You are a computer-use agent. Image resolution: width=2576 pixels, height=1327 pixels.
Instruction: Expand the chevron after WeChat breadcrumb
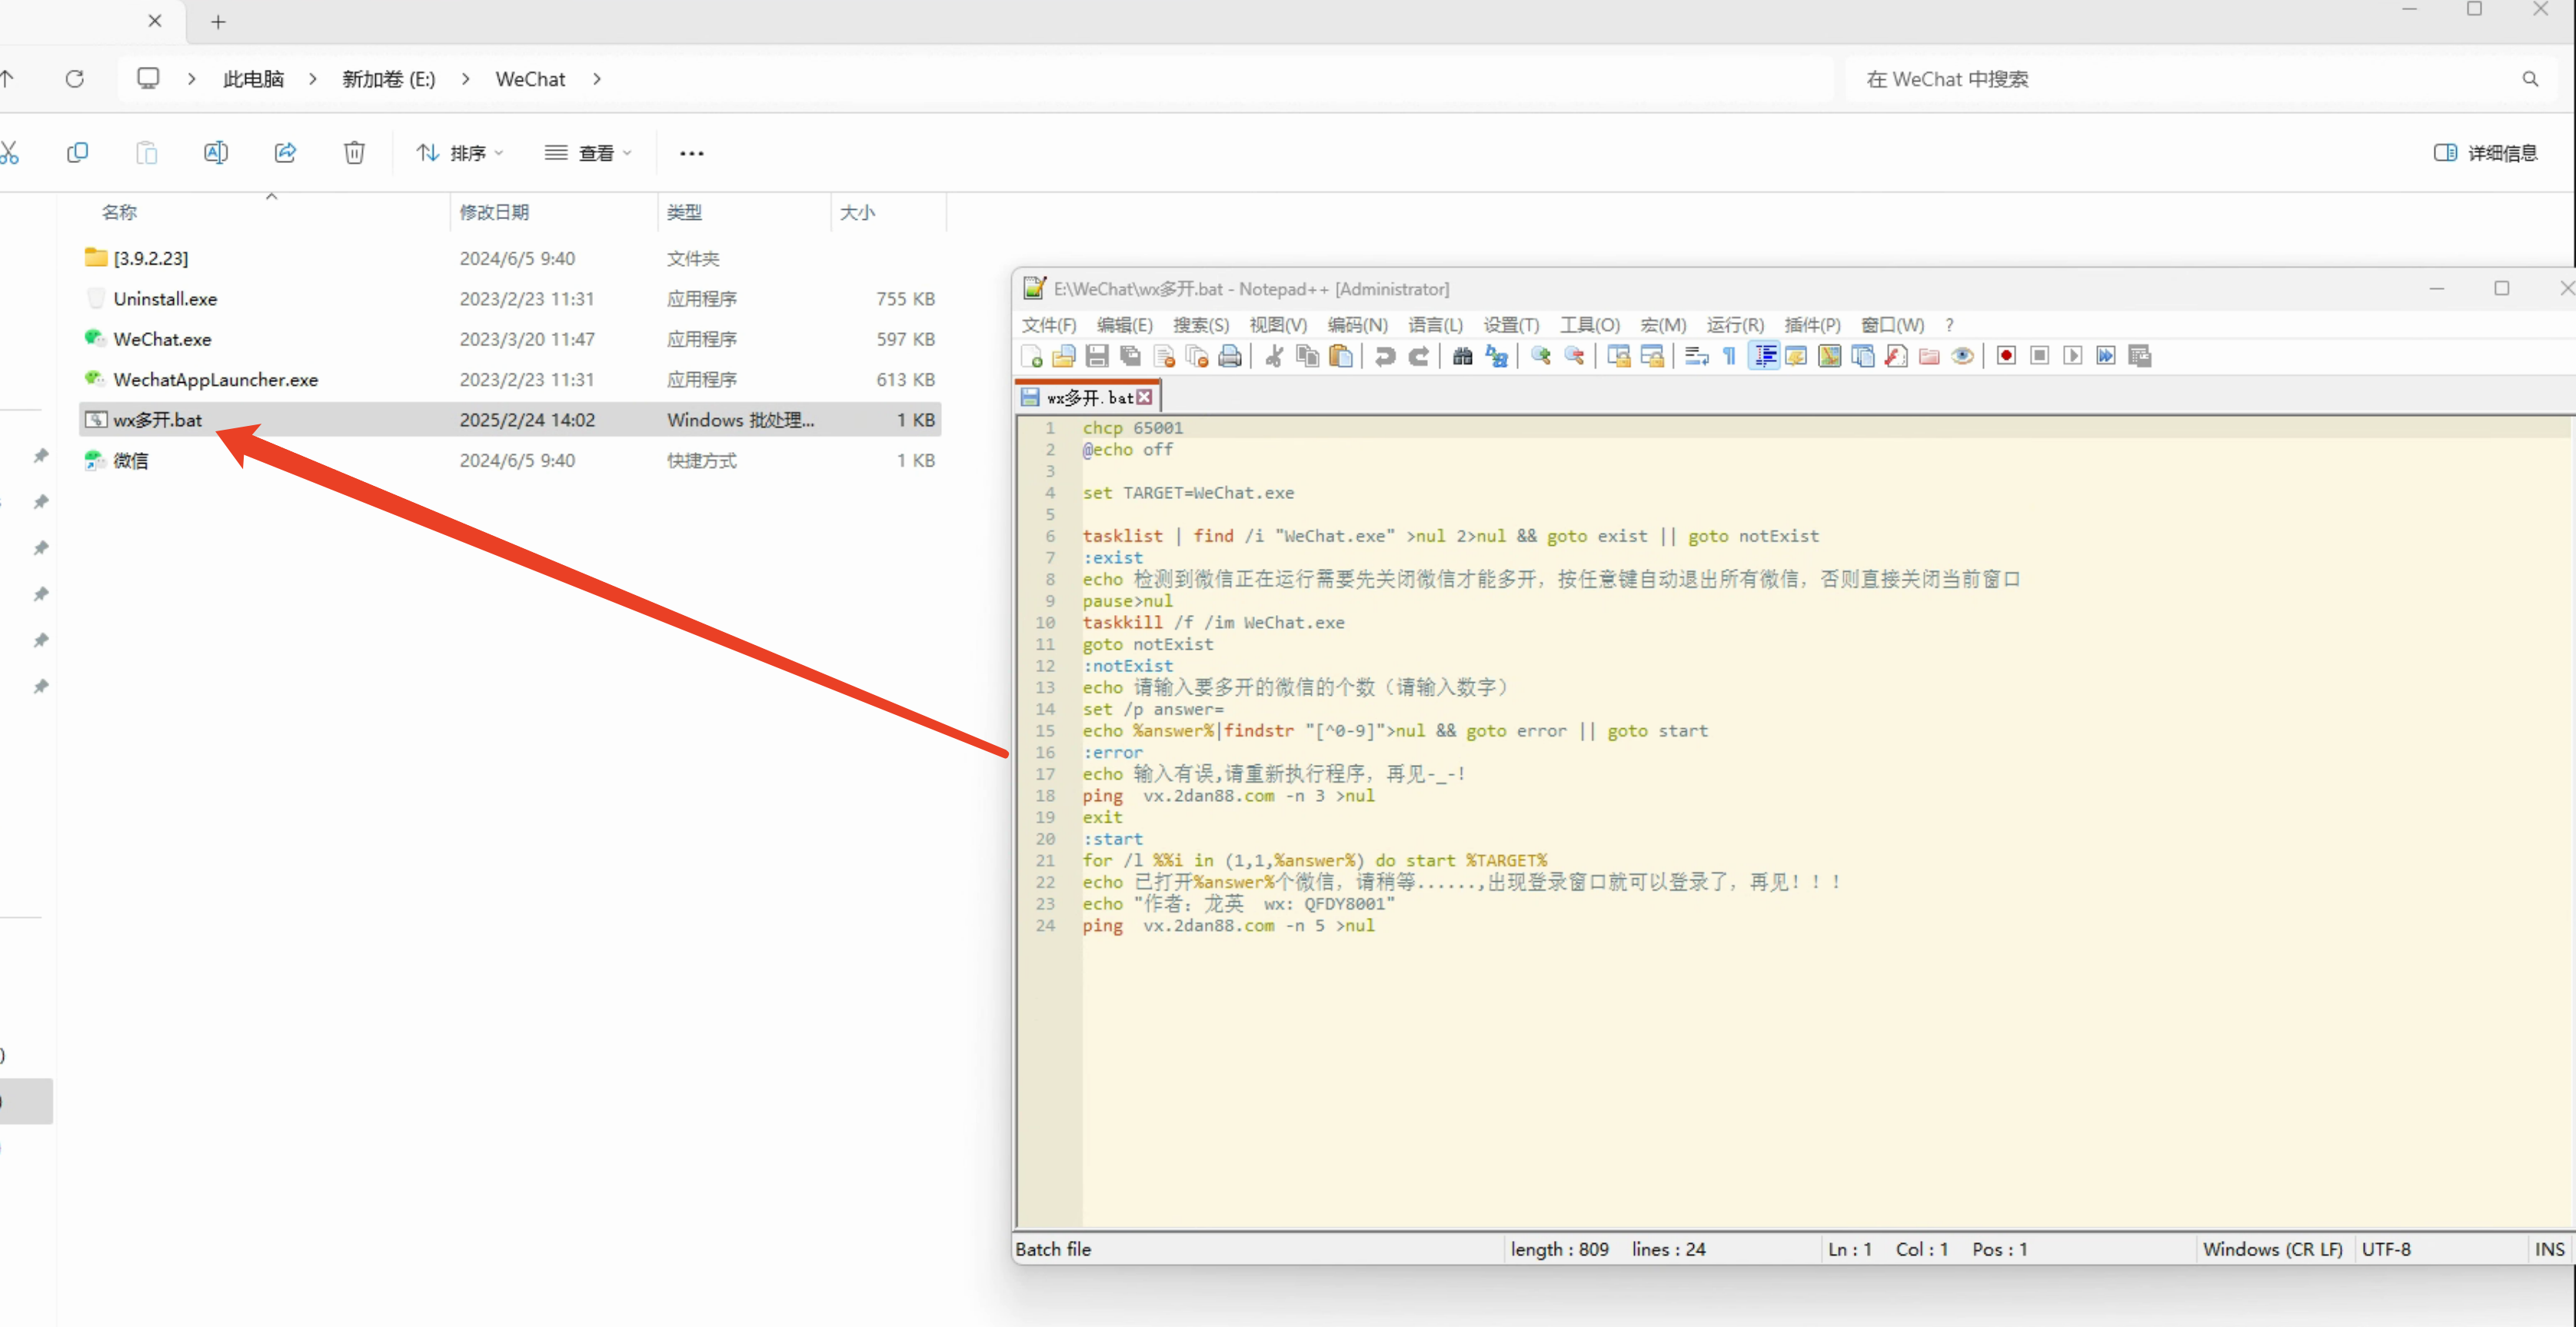pyautogui.click(x=597, y=78)
